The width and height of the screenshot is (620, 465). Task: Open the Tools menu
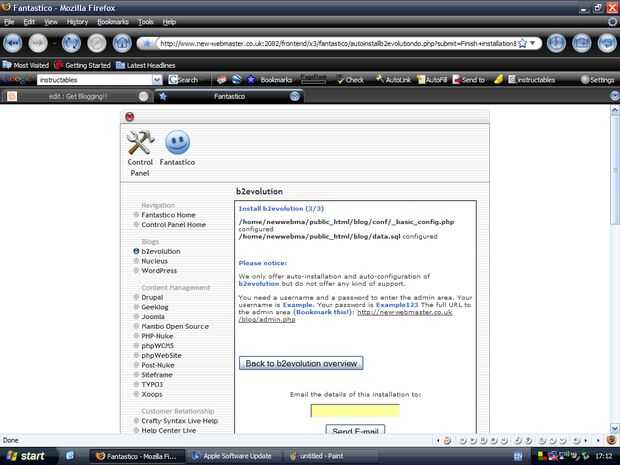pos(146,22)
